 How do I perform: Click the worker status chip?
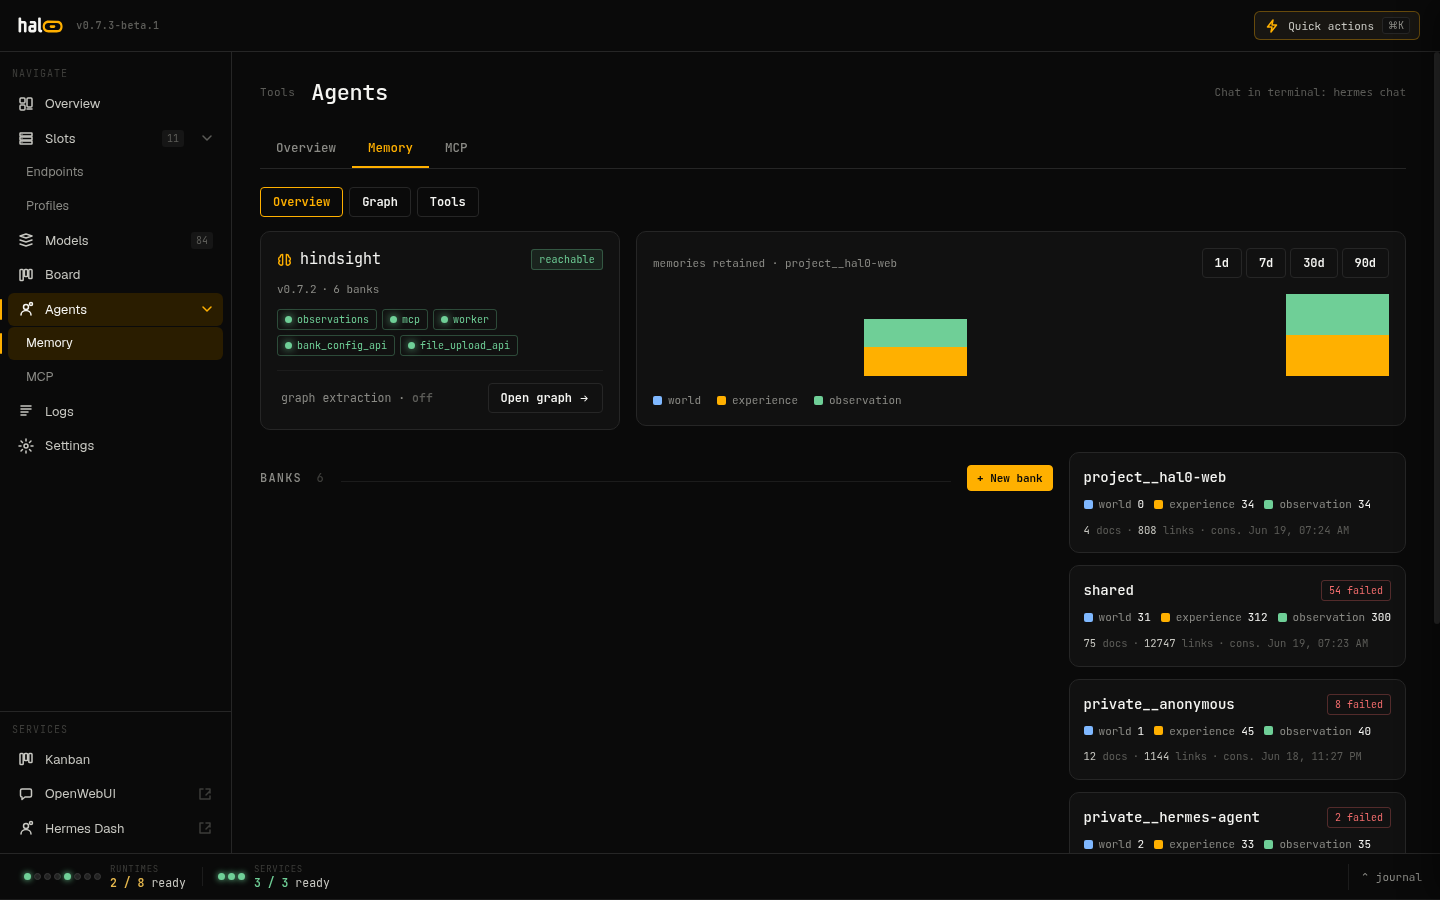coord(465,320)
